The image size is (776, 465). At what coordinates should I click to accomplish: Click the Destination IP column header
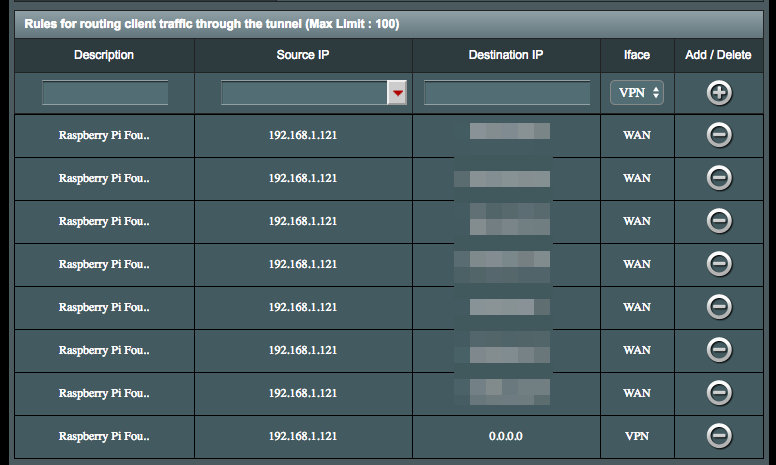tap(506, 55)
